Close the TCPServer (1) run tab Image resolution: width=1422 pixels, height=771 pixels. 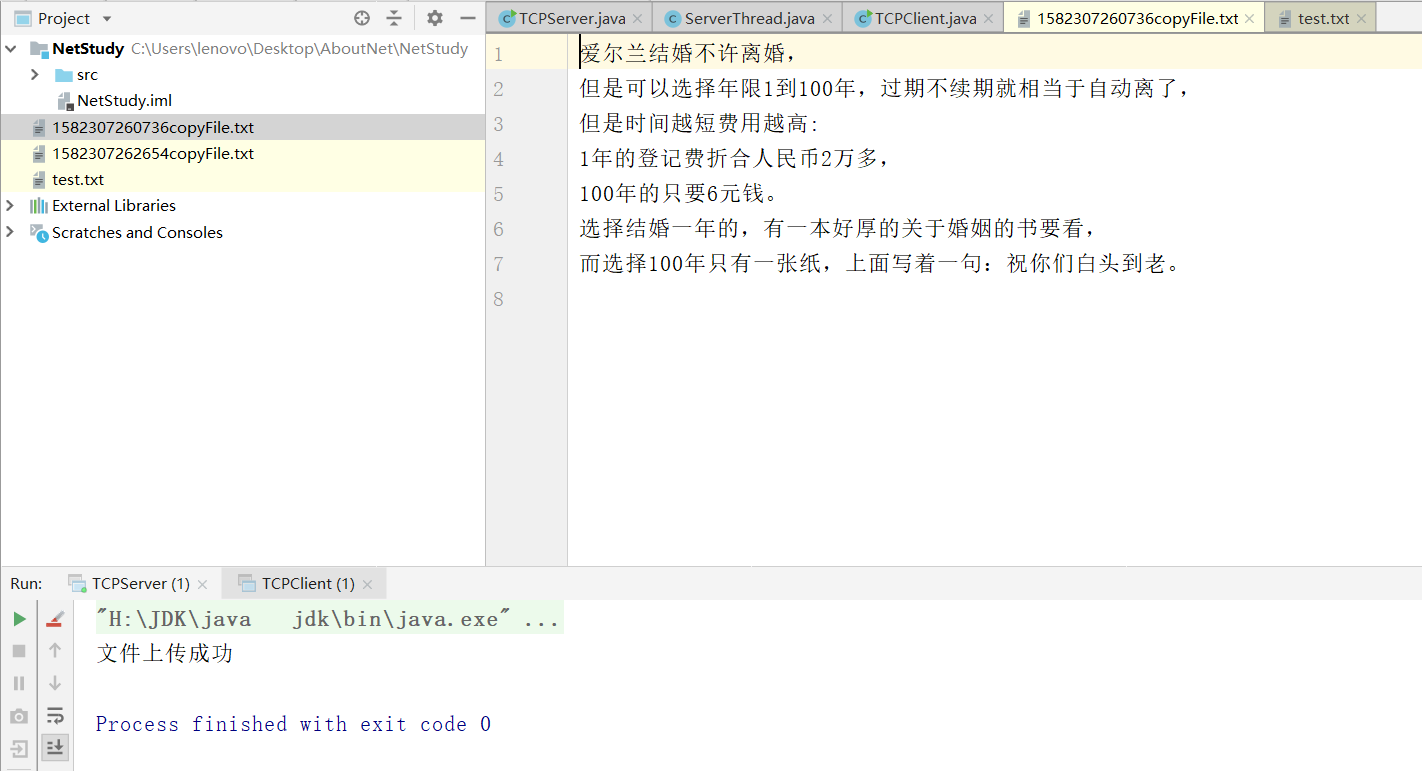click(x=203, y=584)
